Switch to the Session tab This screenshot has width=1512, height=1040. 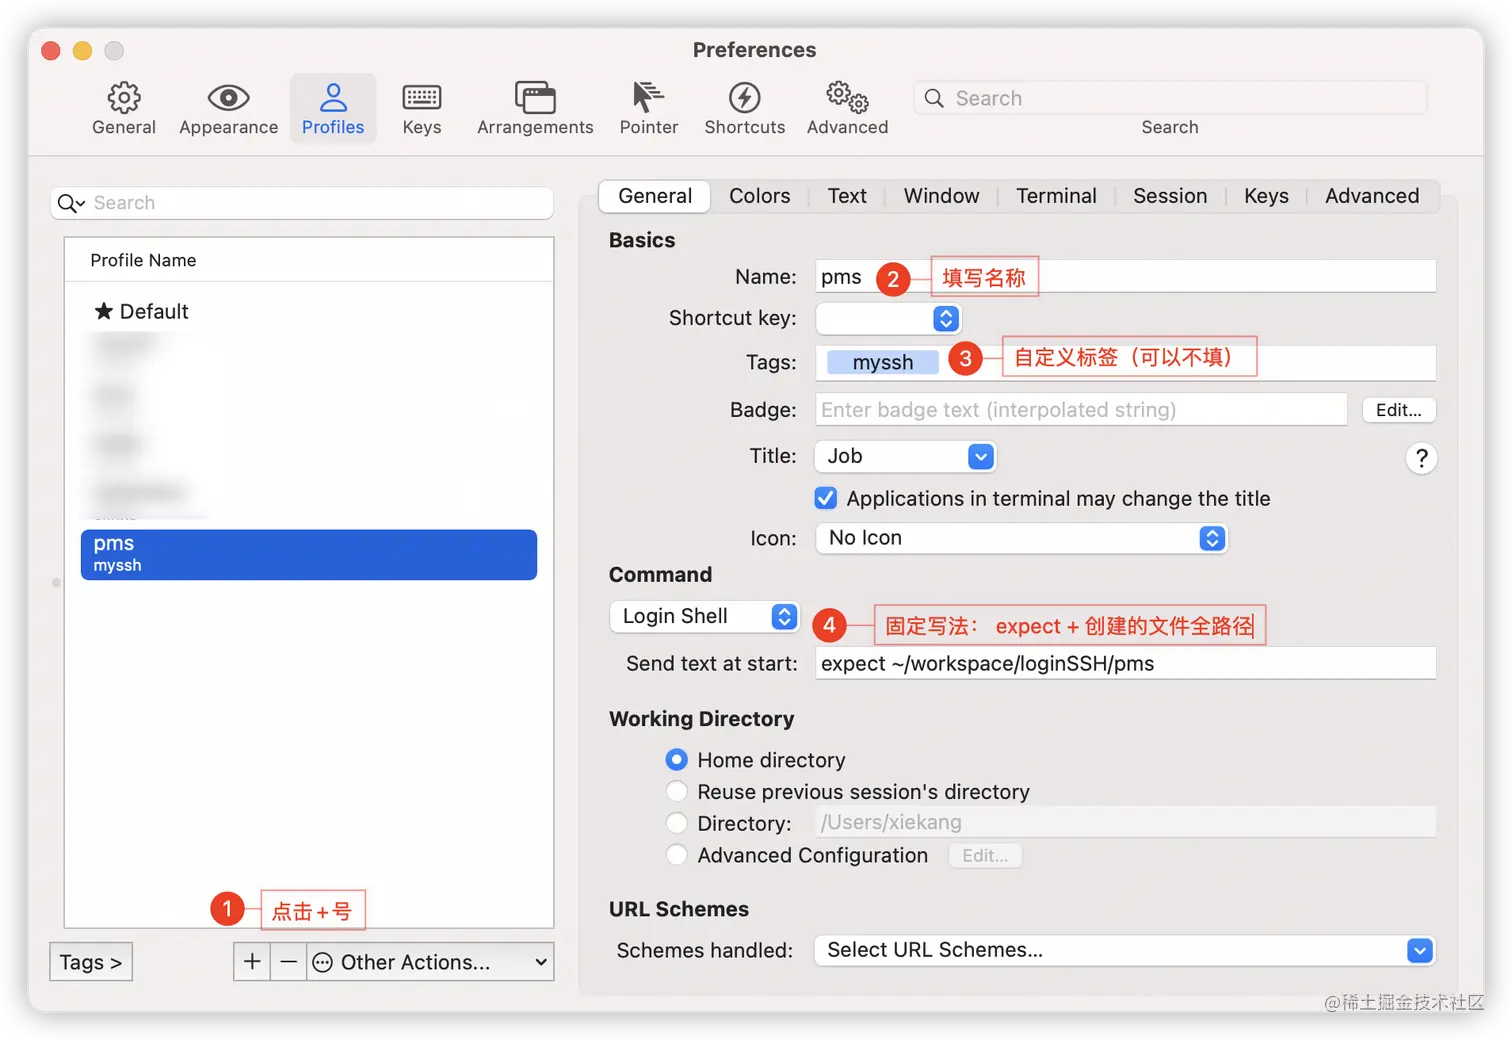click(x=1170, y=196)
